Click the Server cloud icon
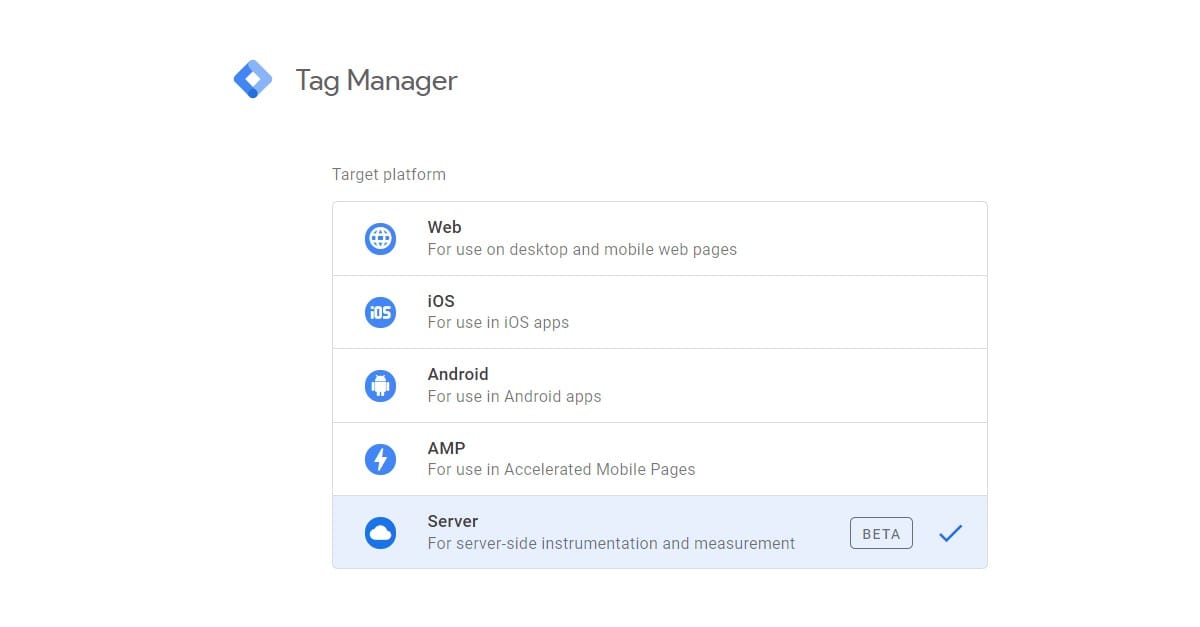This screenshot has width=1200, height=627. tap(380, 533)
